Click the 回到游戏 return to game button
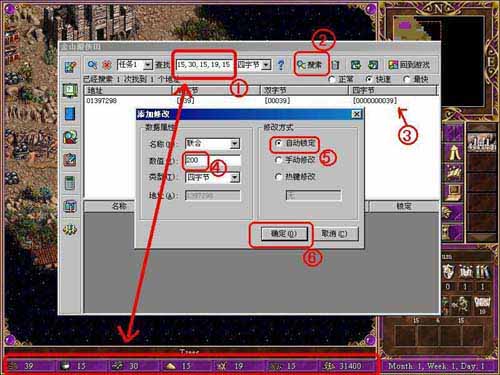 409,65
